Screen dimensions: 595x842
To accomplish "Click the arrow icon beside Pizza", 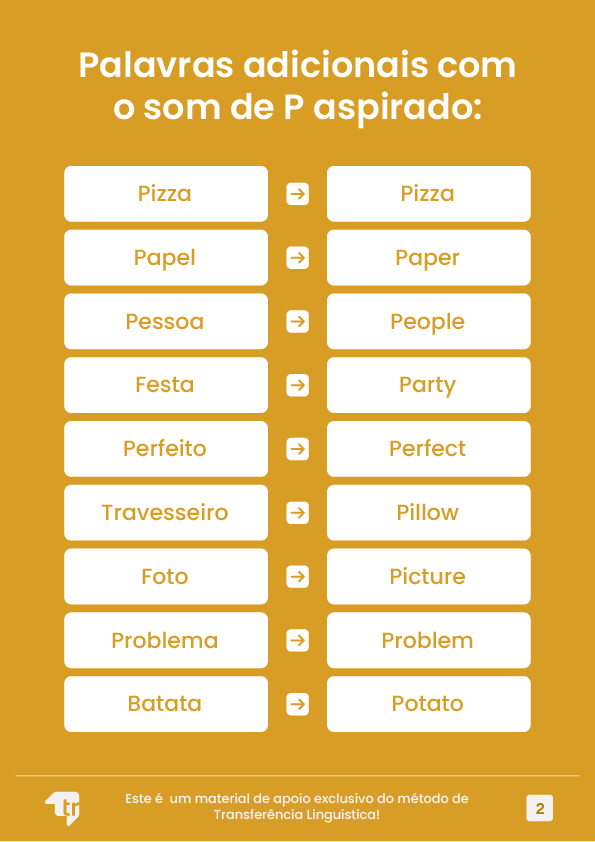I will coord(298,194).
